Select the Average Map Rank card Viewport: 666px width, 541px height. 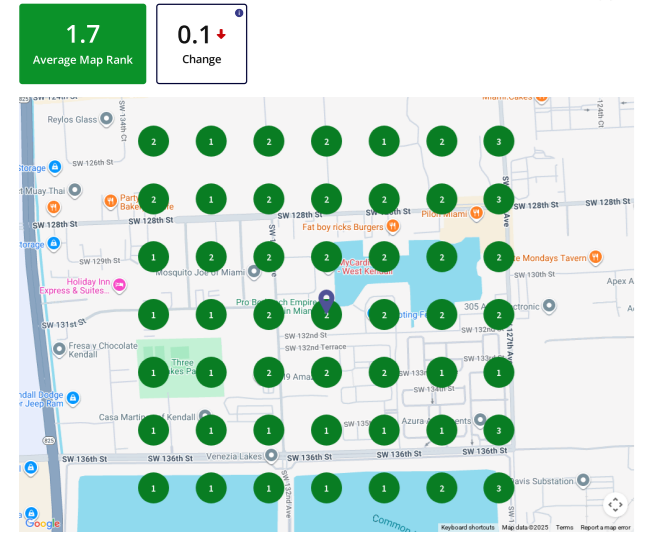coord(82,44)
